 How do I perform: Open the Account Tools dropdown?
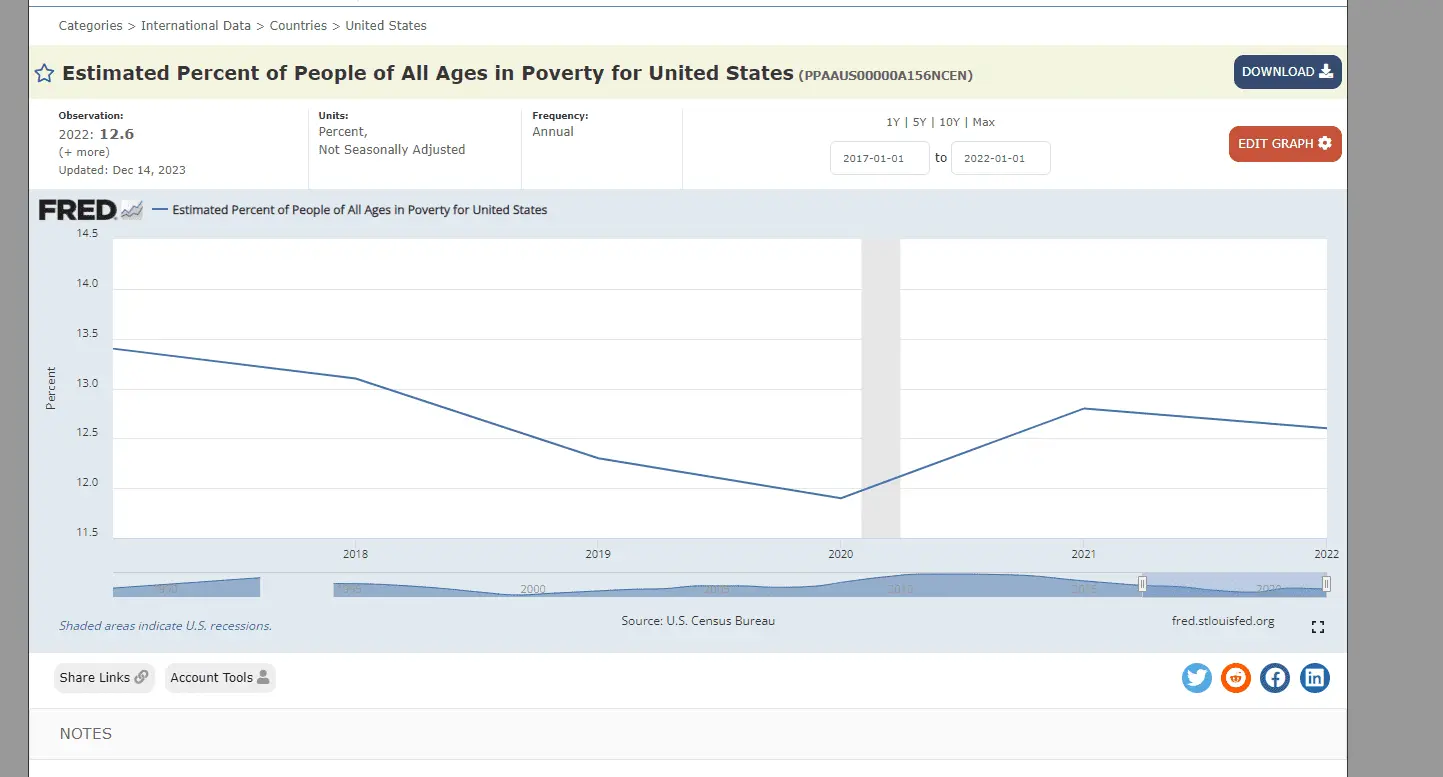pos(220,678)
